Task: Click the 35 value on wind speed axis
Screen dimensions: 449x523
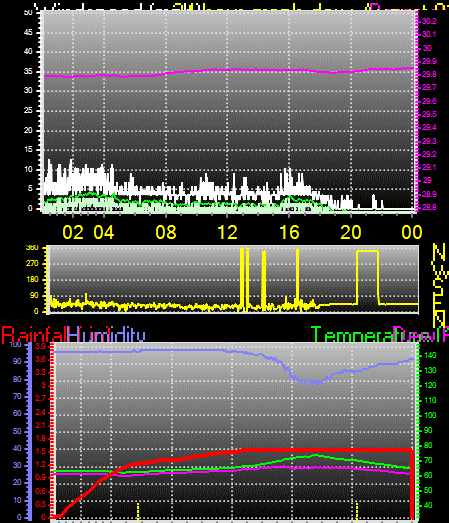Action: click(28, 71)
